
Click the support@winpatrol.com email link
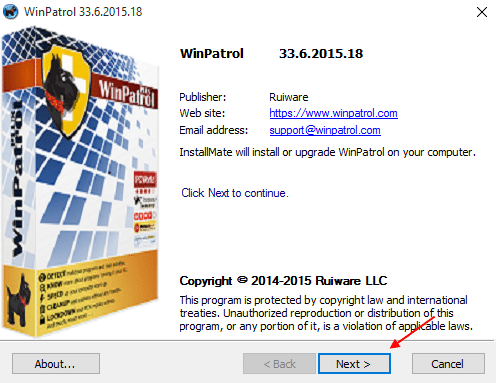pos(325,130)
